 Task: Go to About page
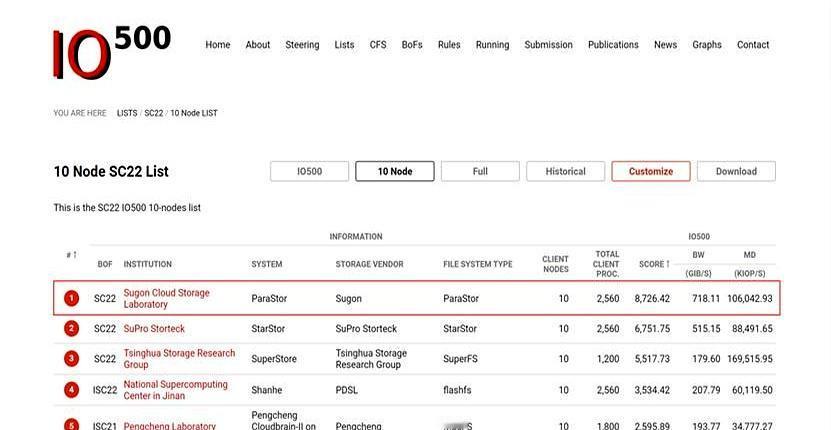pos(258,45)
